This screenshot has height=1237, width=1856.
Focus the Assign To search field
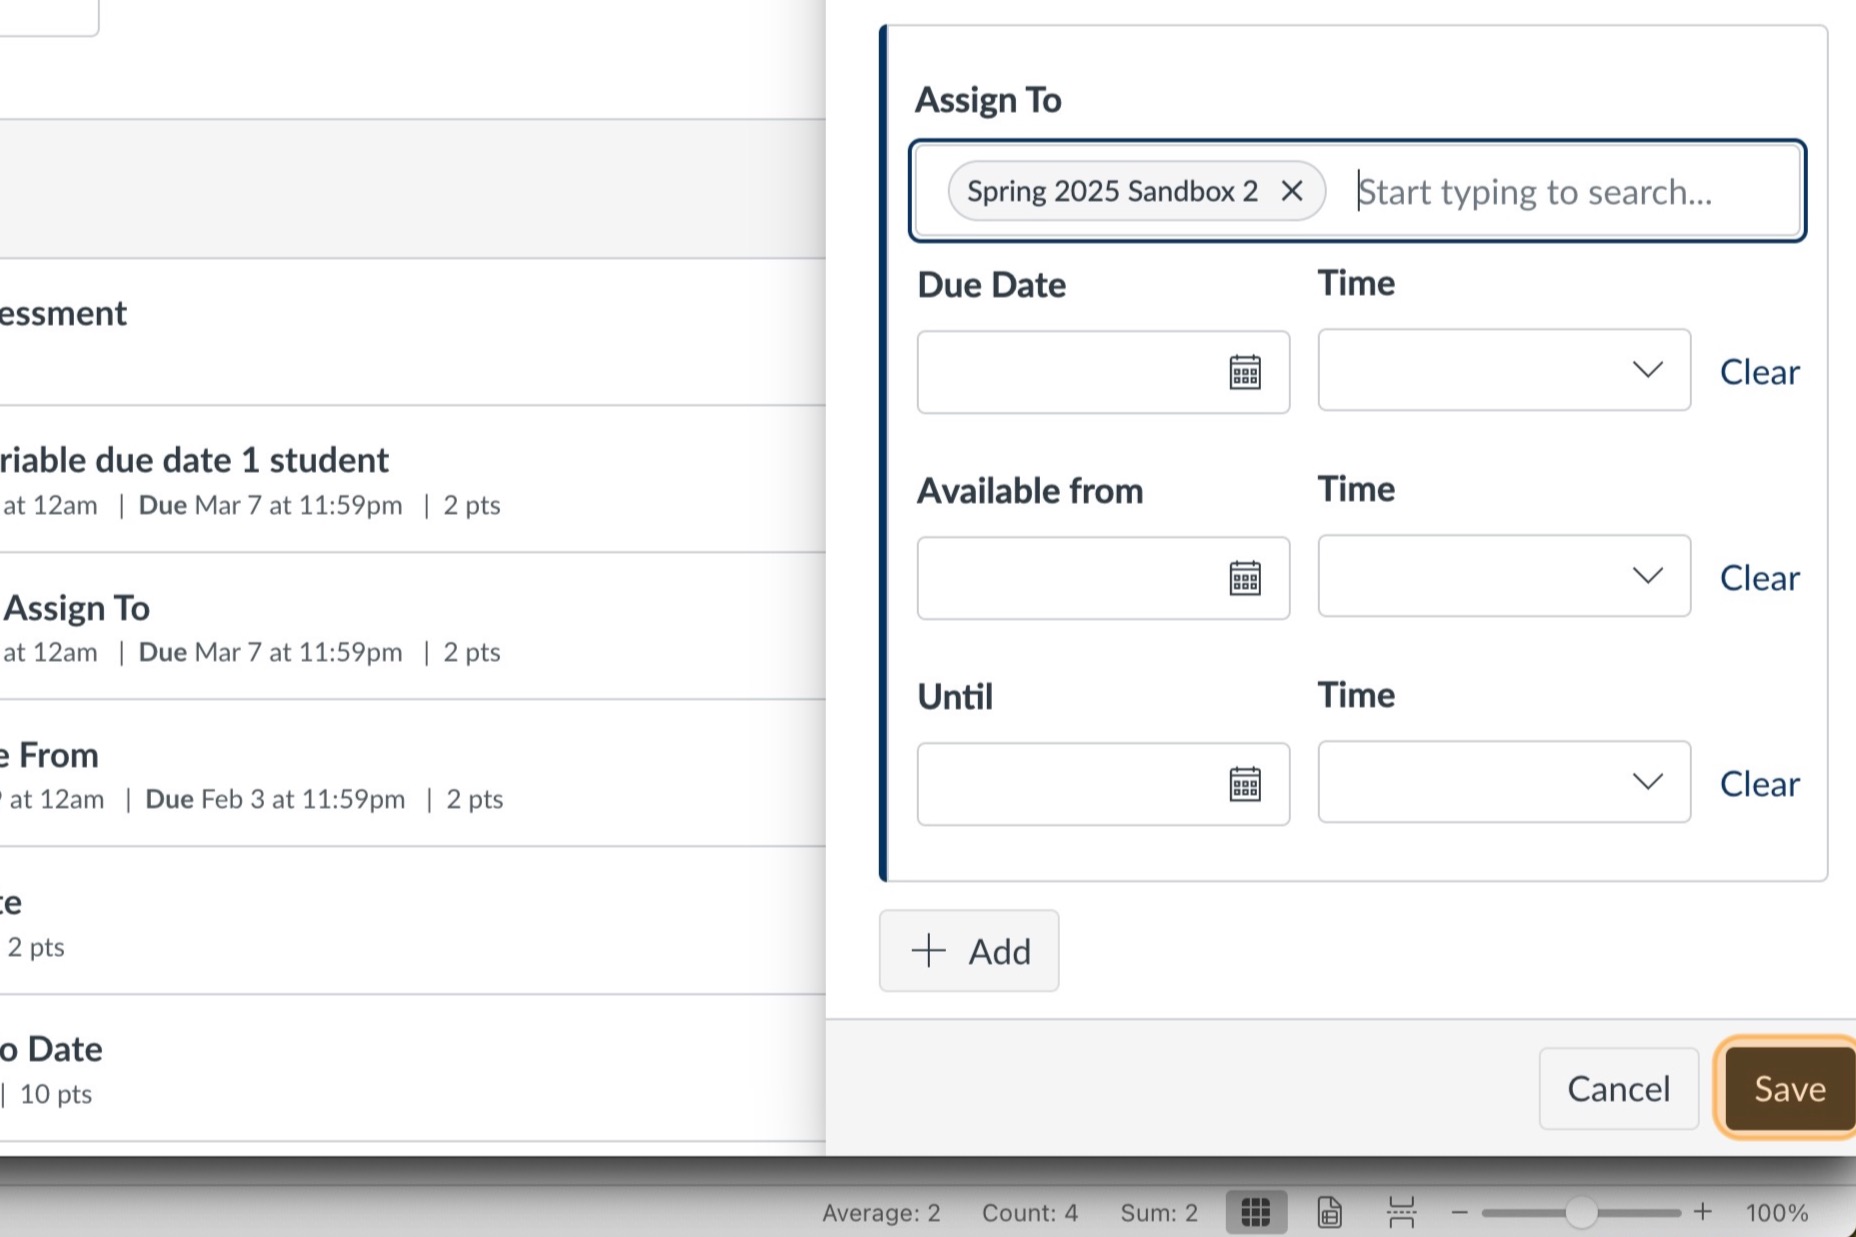pyautogui.click(x=1570, y=191)
